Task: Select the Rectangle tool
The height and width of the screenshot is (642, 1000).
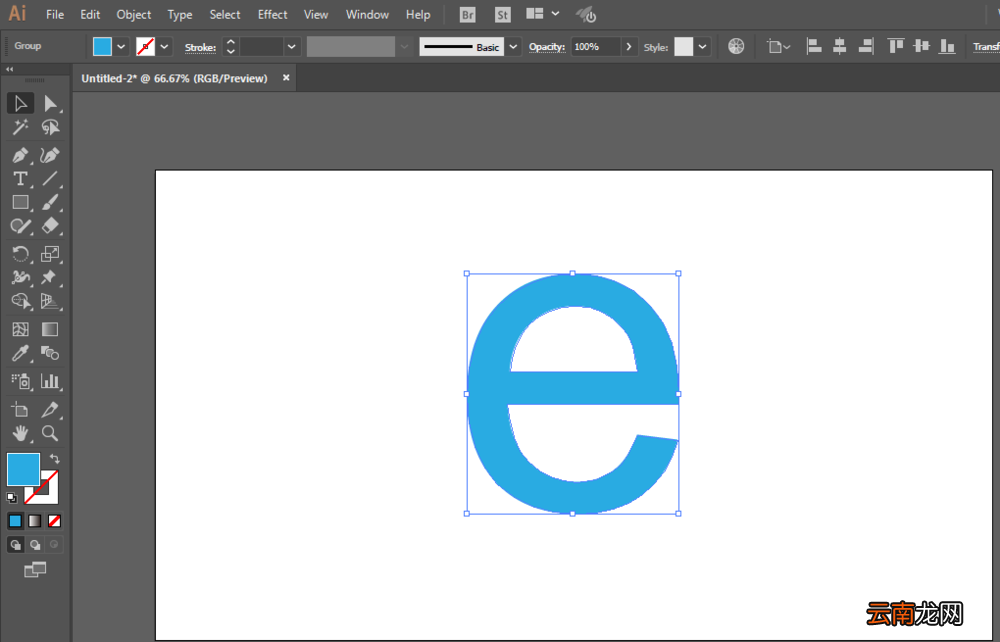Action: [20, 202]
